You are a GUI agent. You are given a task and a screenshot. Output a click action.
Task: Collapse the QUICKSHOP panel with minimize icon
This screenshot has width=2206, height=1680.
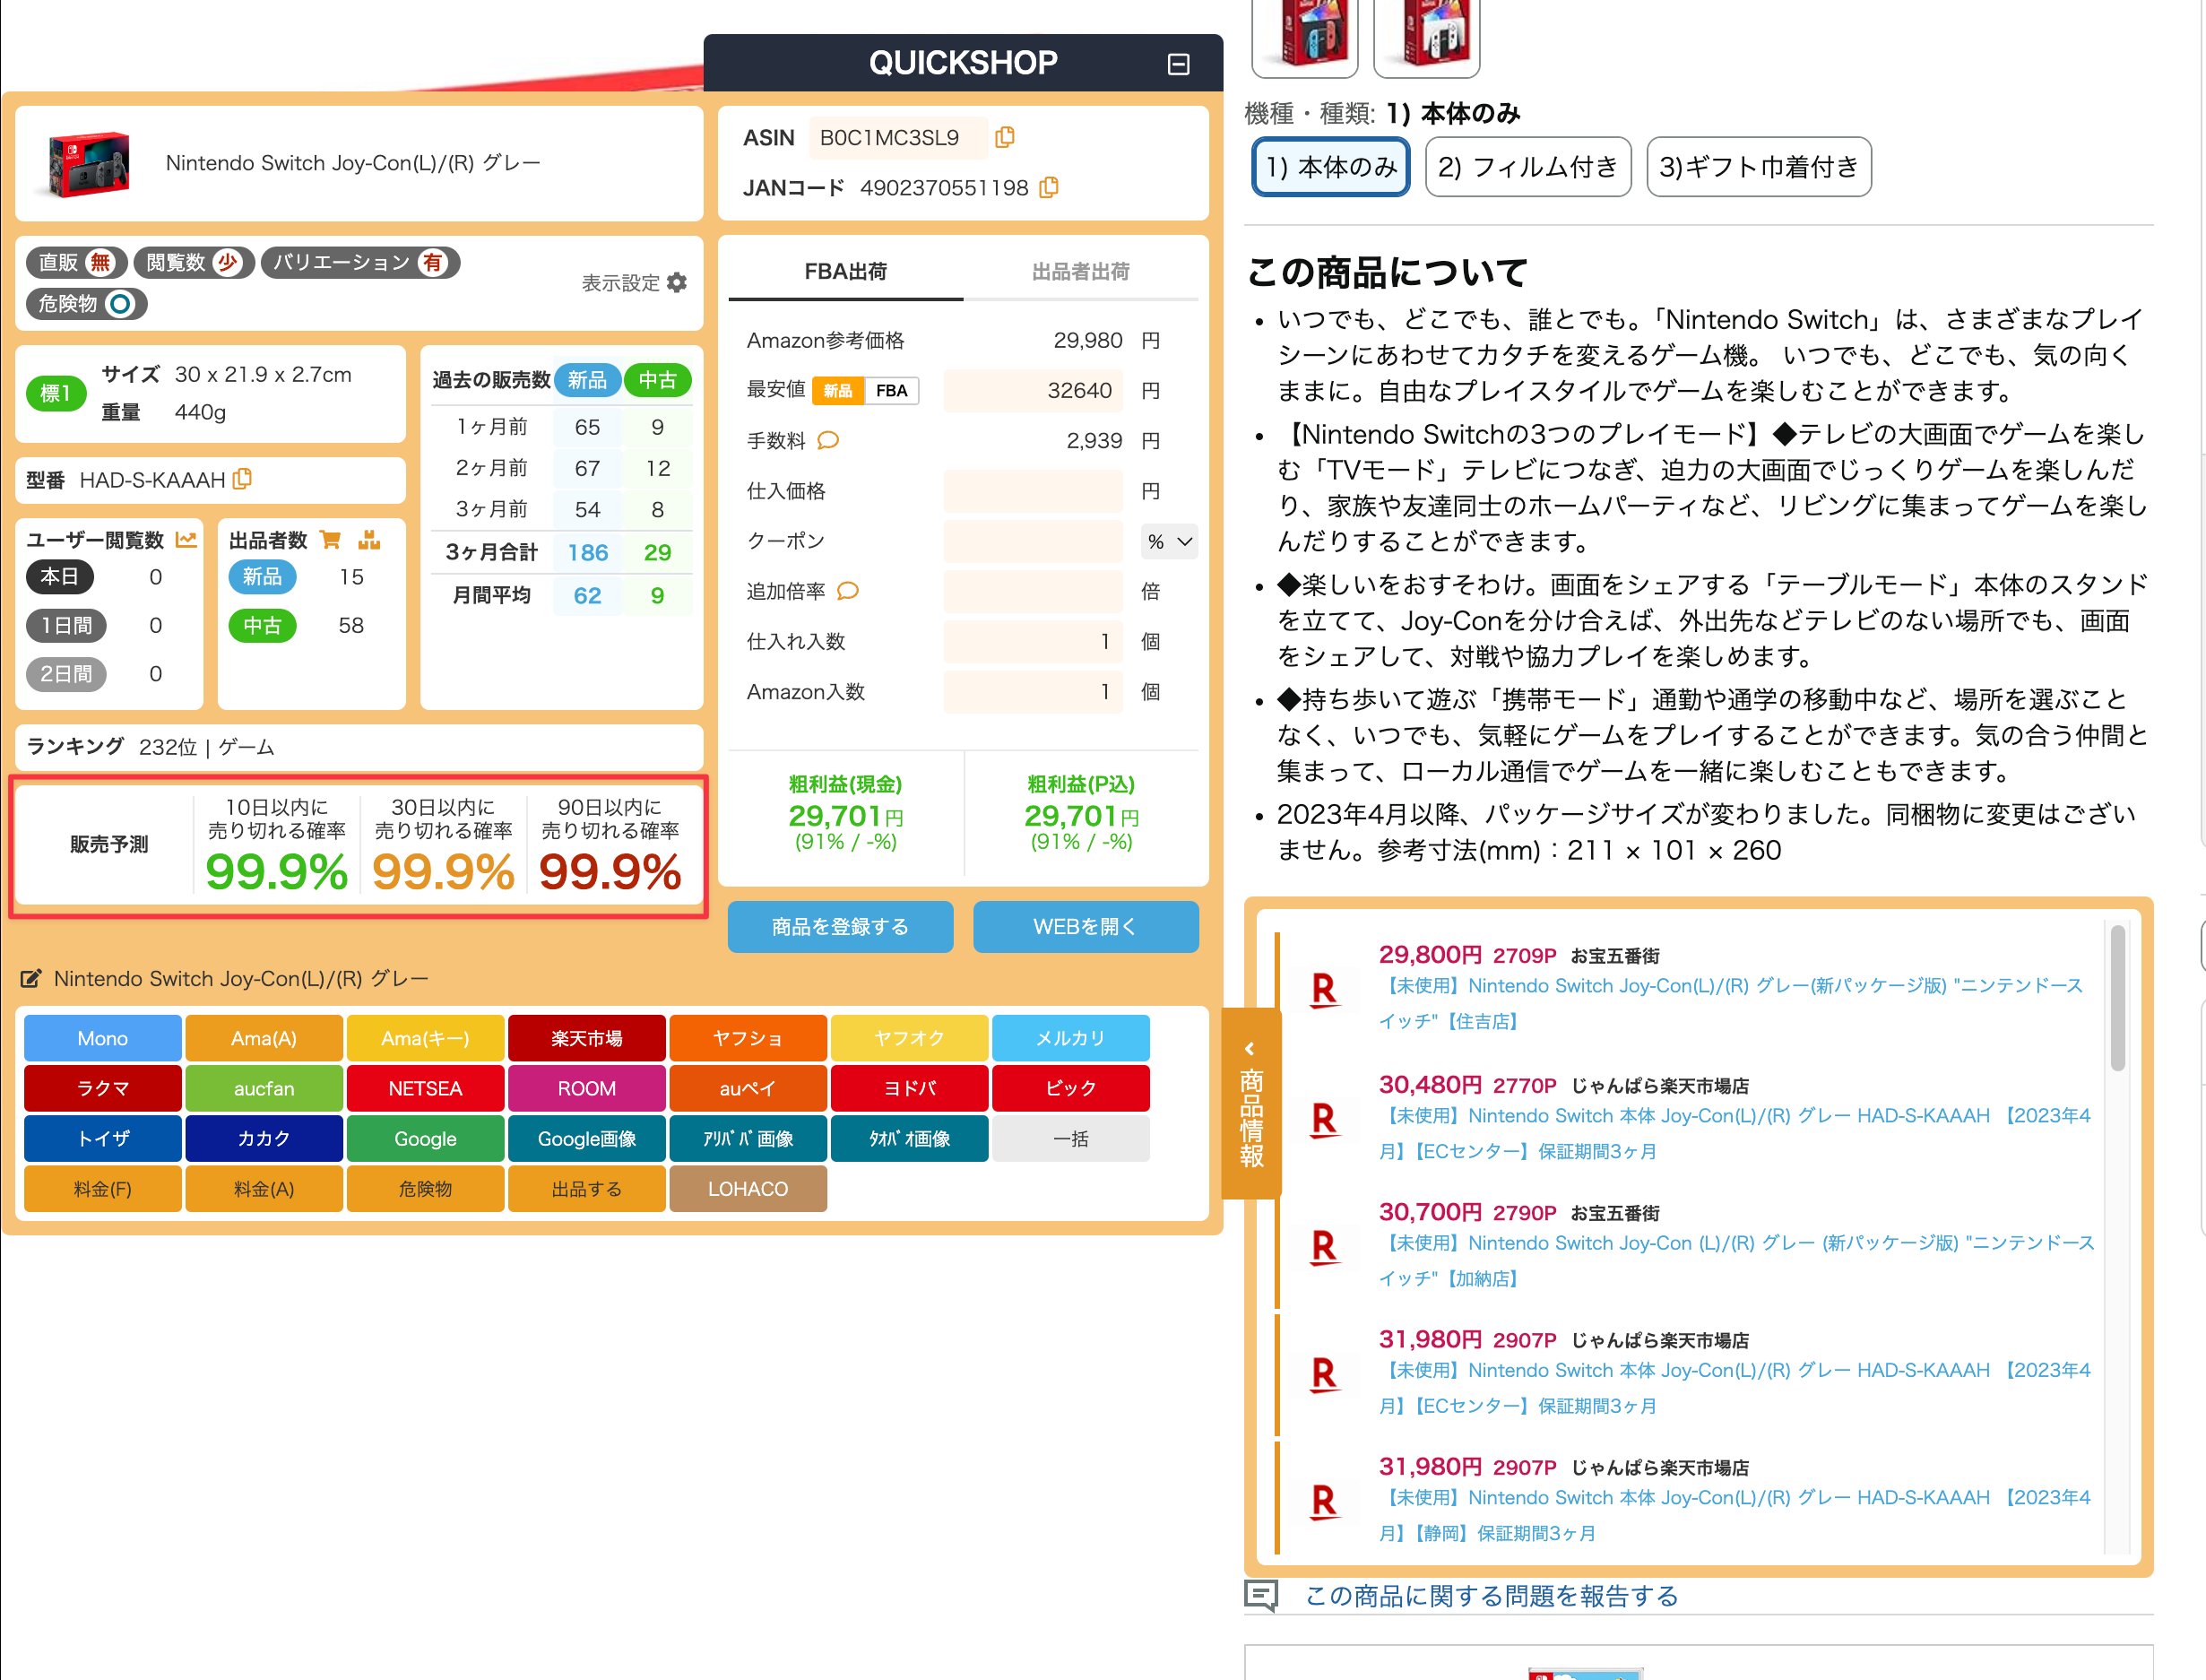coord(1178,64)
